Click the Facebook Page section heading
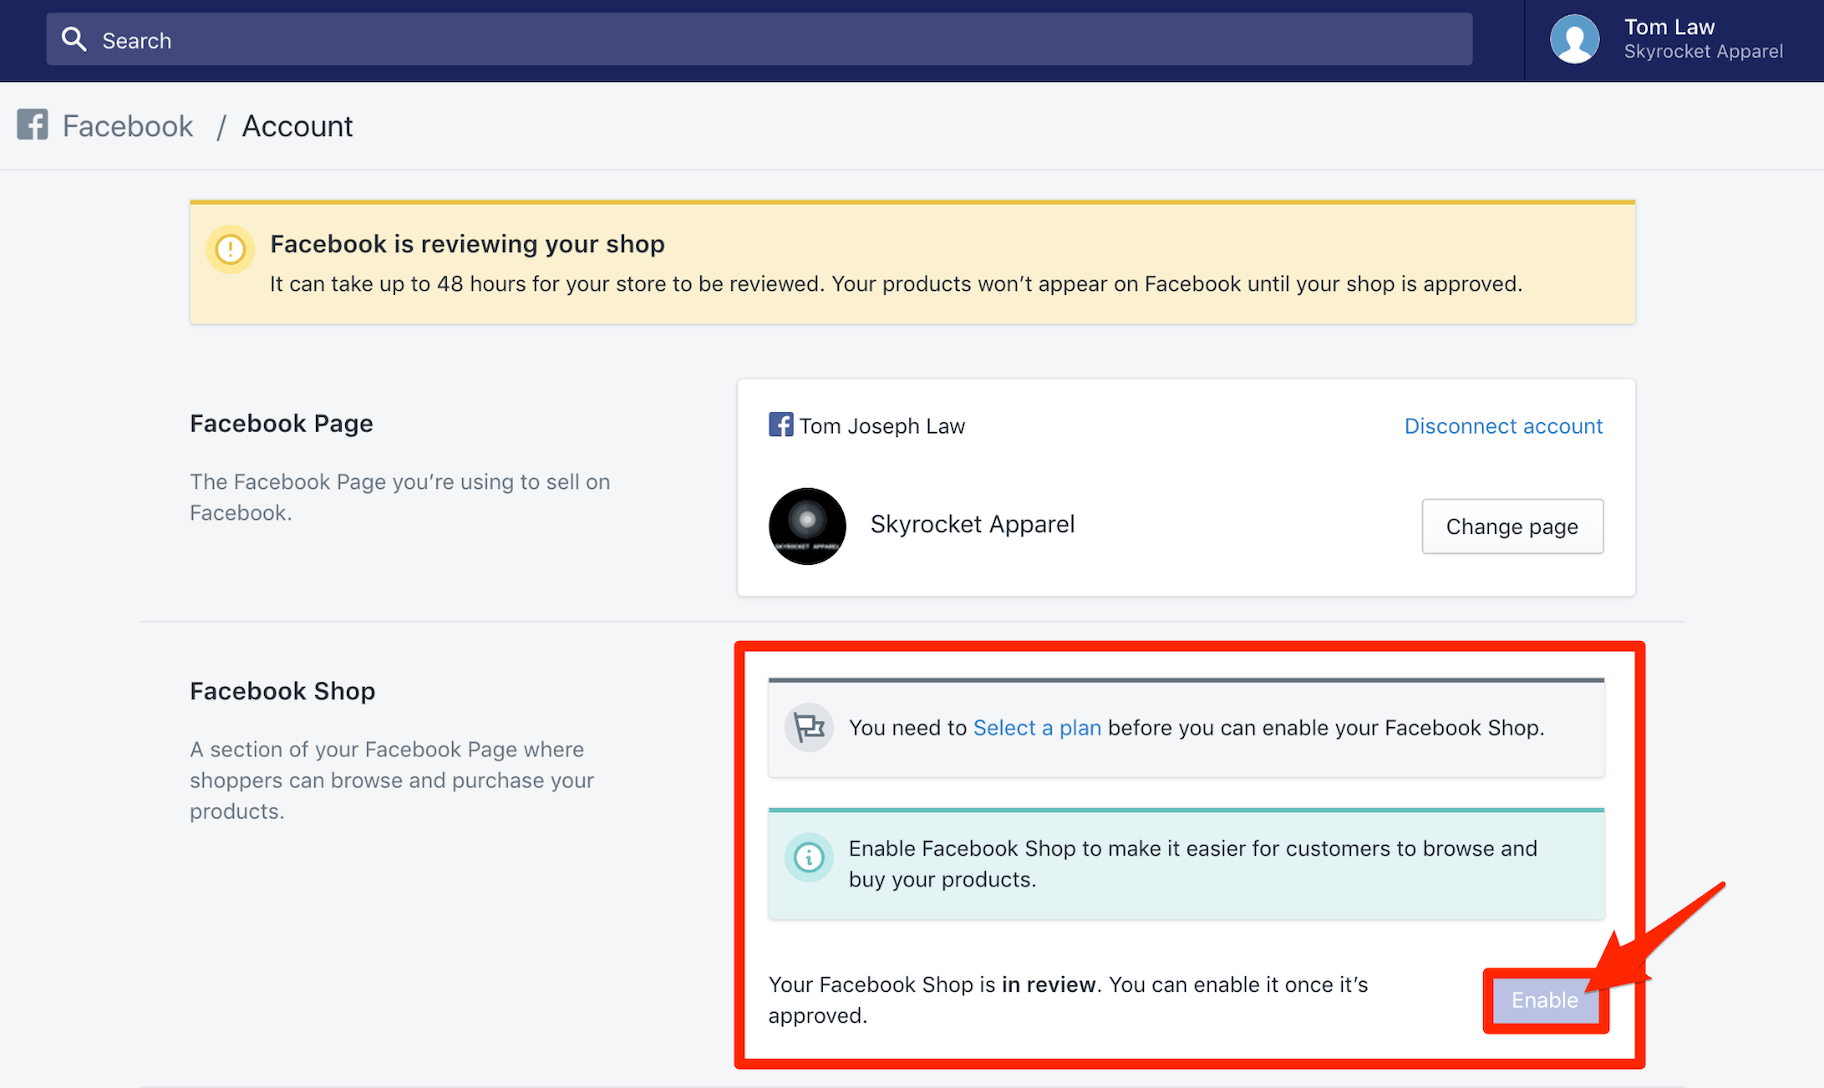This screenshot has width=1824, height=1088. coord(281,423)
